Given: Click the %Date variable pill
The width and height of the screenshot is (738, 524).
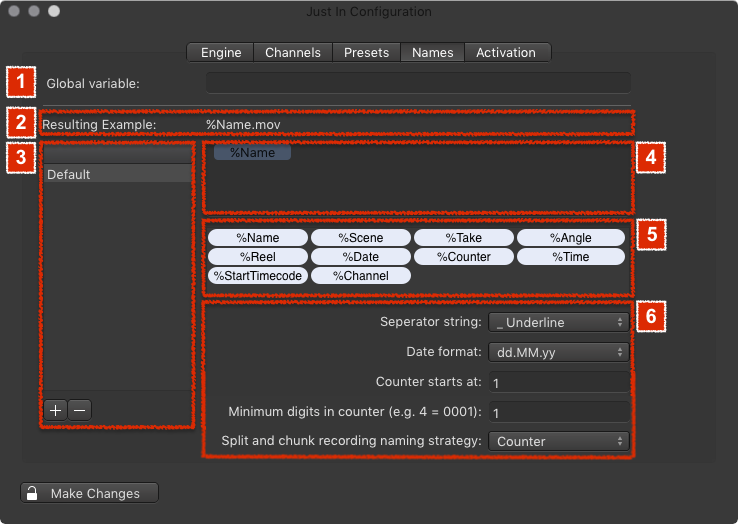Looking at the screenshot, I should (x=361, y=257).
